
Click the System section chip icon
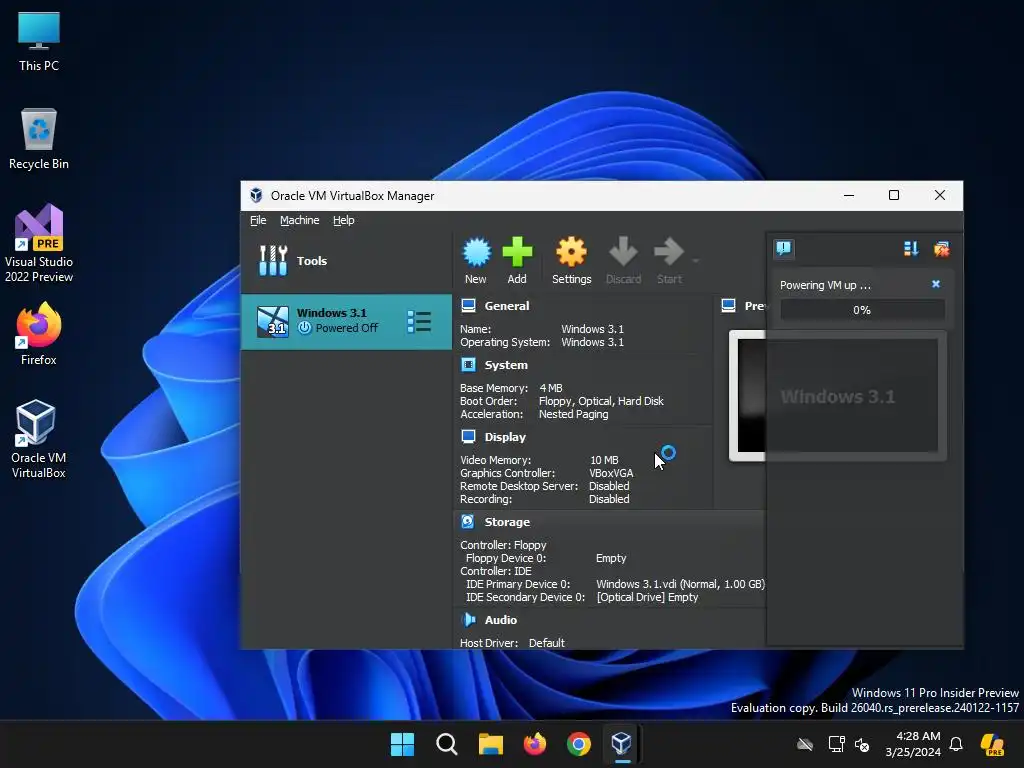tap(468, 364)
